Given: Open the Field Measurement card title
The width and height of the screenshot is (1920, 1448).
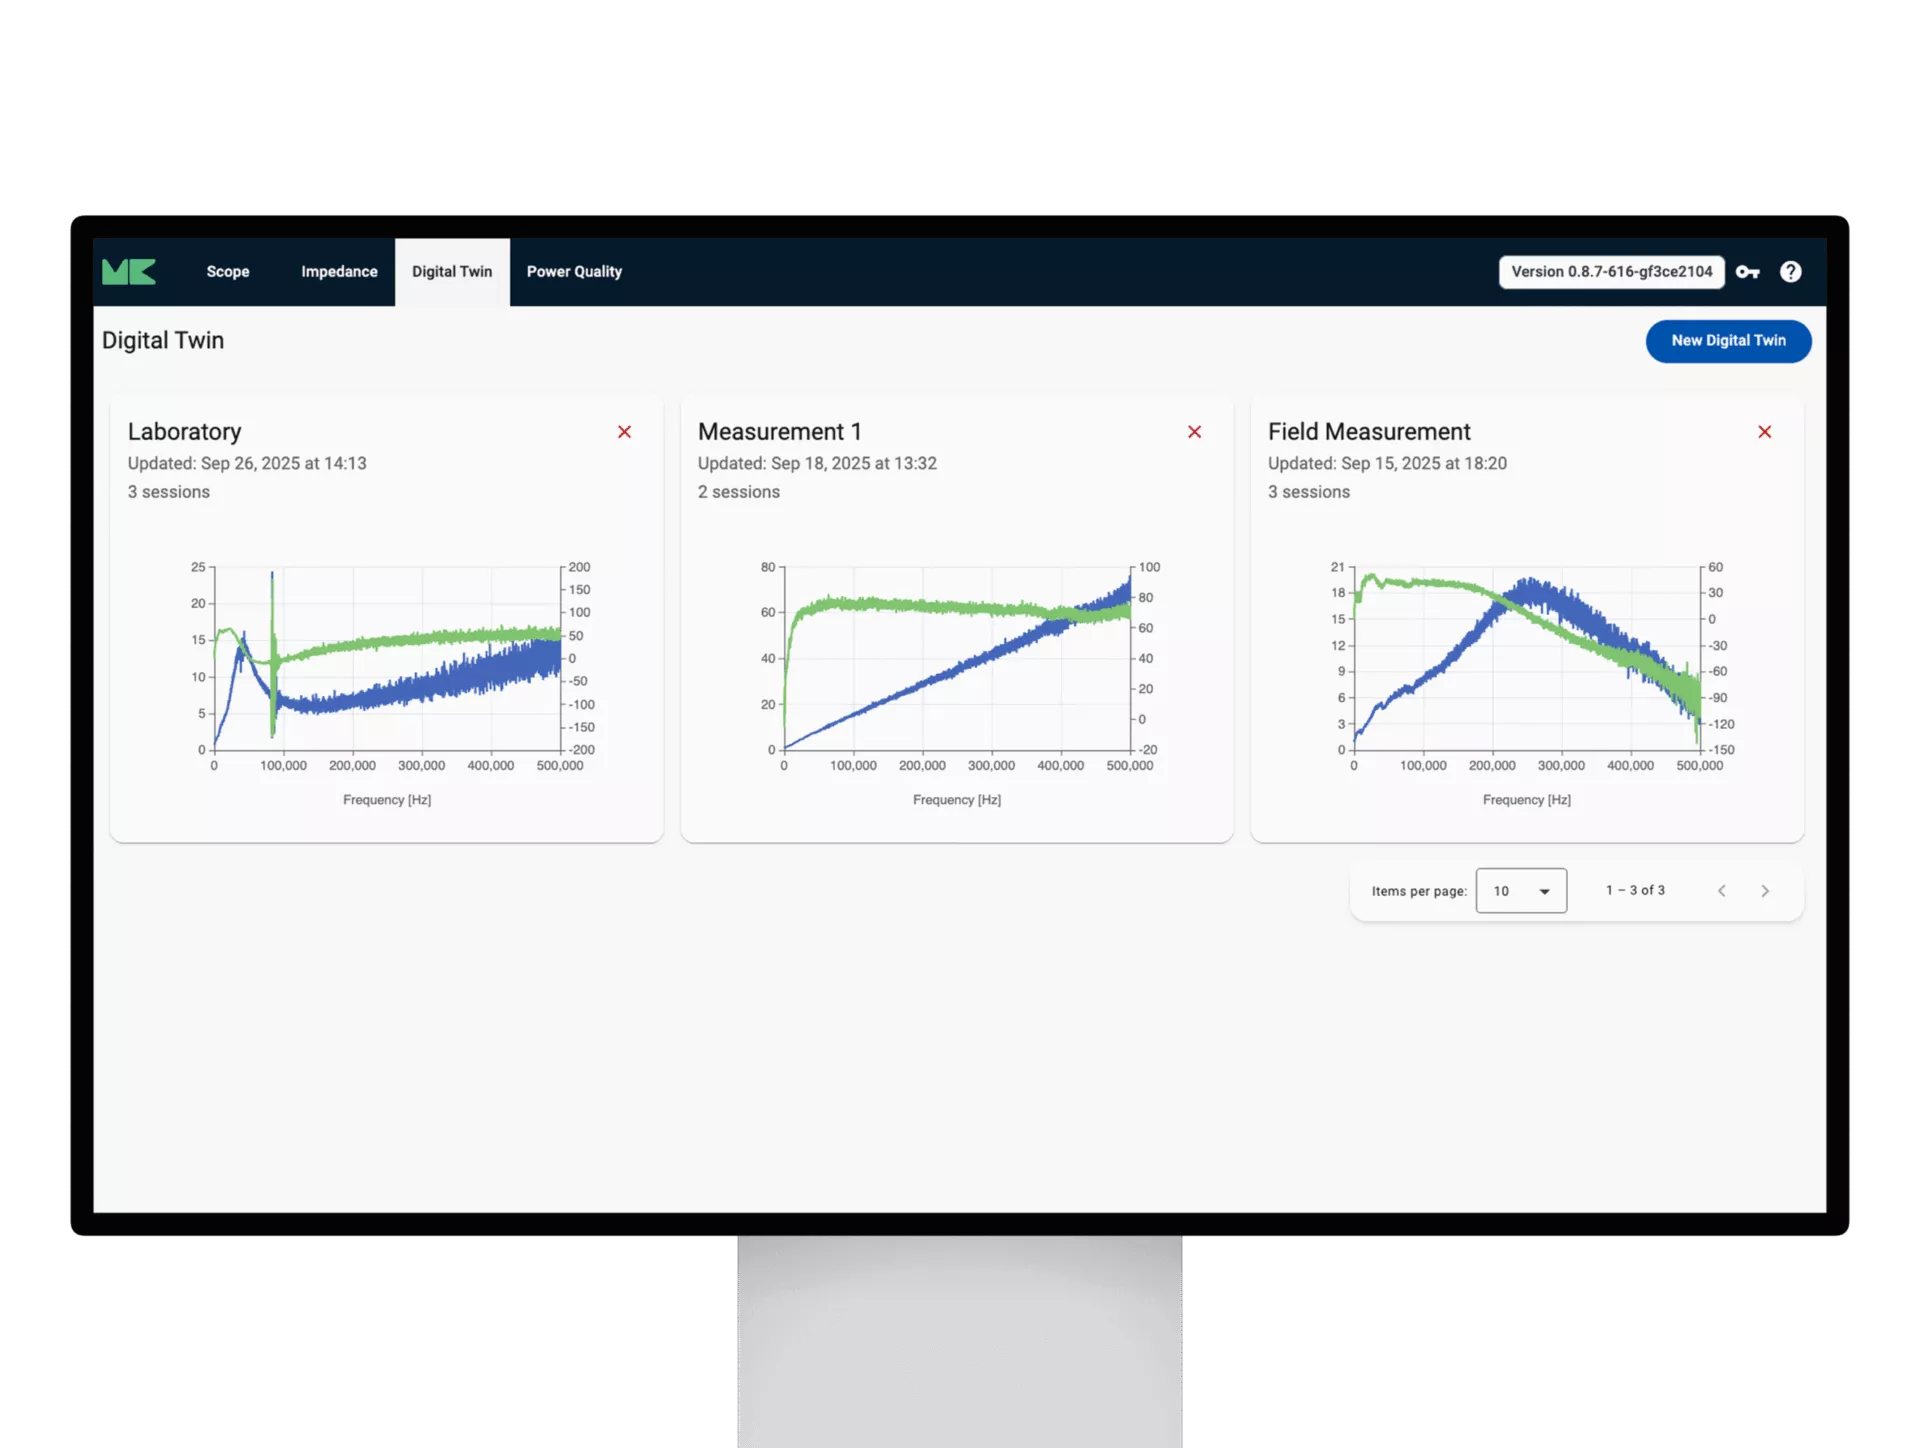Looking at the screenshot, I should point(1369,432).
